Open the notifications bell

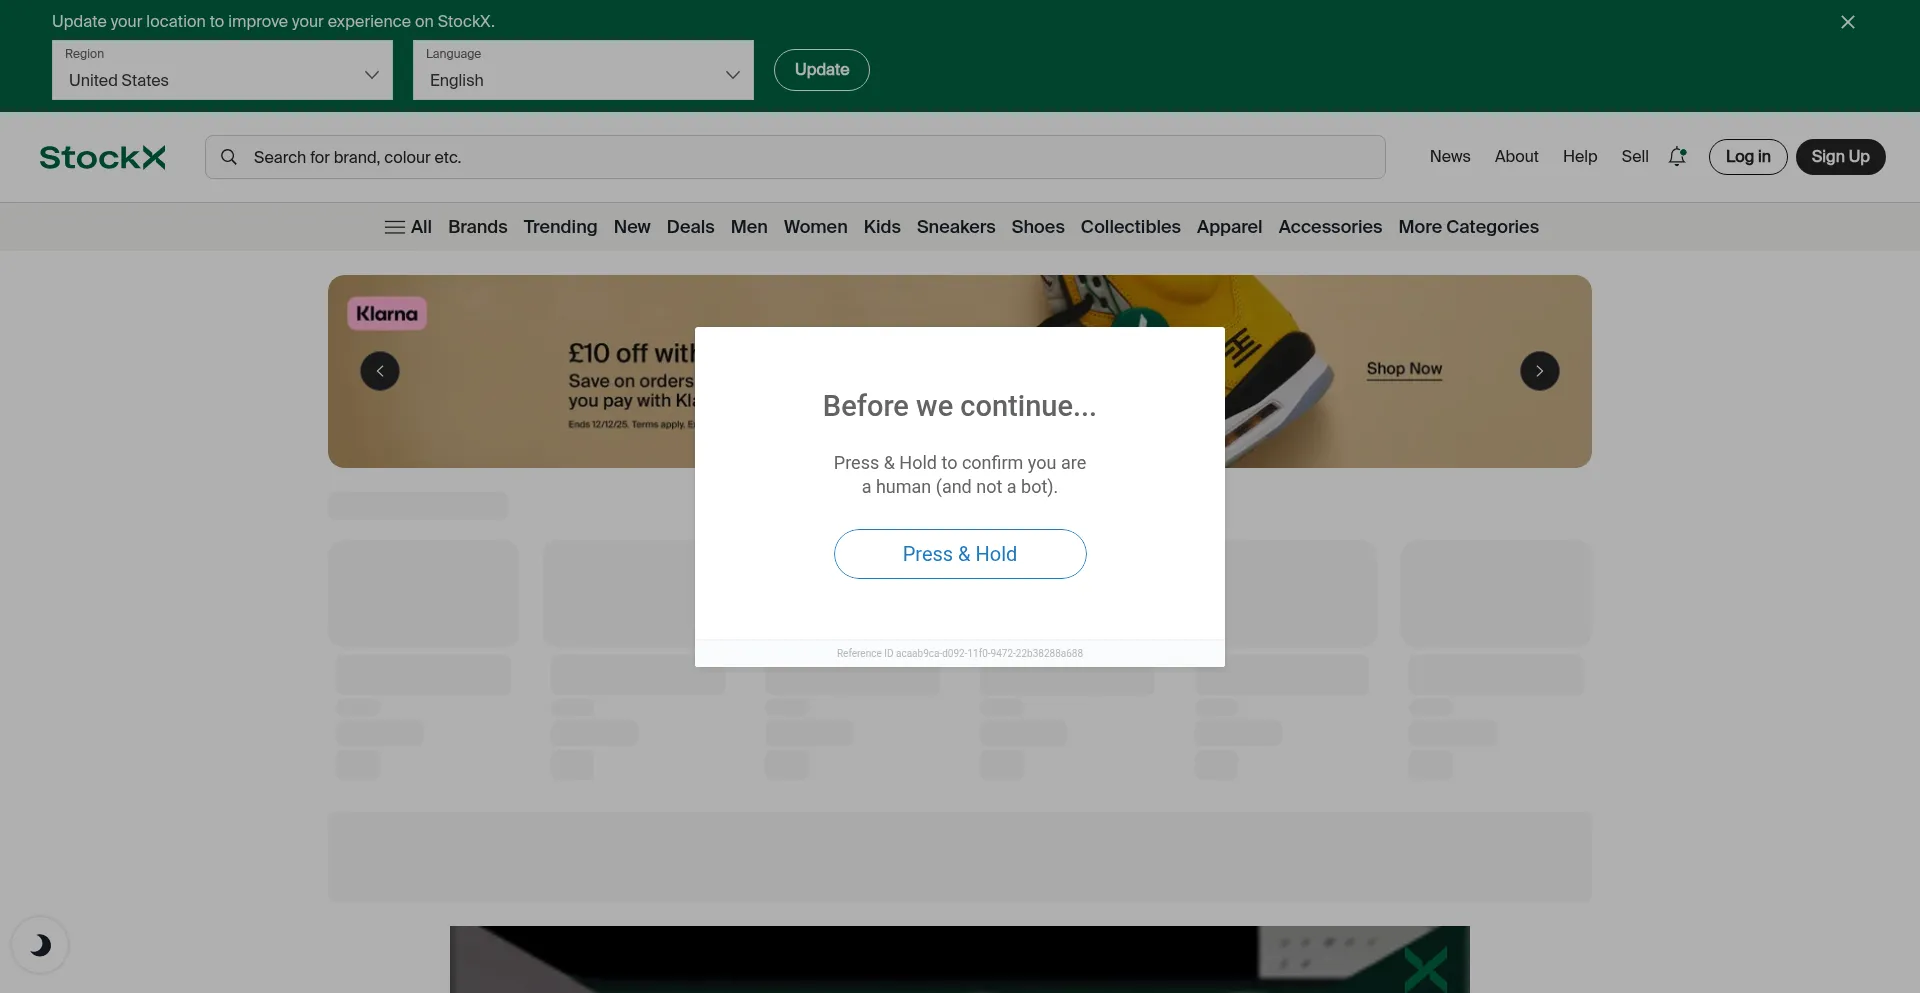tap(1677, 157)
